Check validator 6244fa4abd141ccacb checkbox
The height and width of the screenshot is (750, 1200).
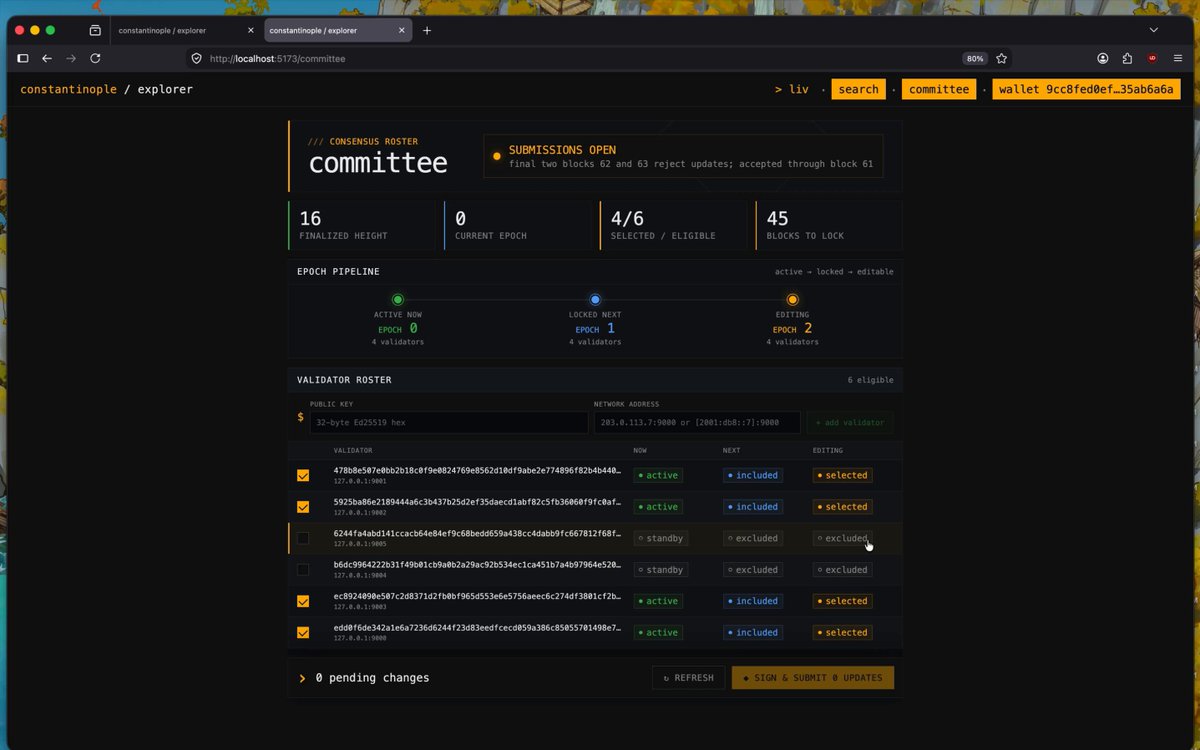click(303, 538)
